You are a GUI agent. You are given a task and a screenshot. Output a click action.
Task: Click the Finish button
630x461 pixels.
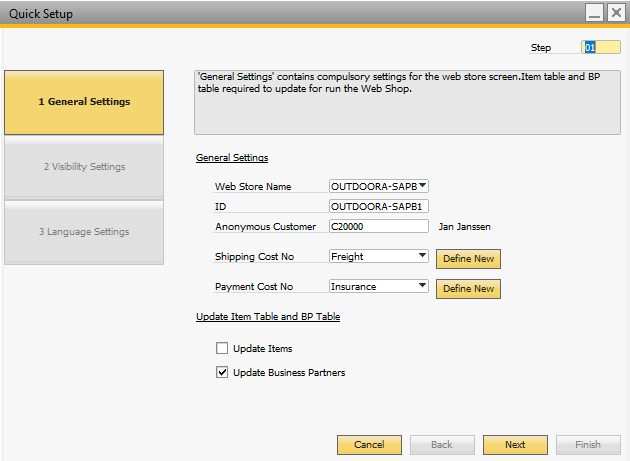[x=588, y=445]
